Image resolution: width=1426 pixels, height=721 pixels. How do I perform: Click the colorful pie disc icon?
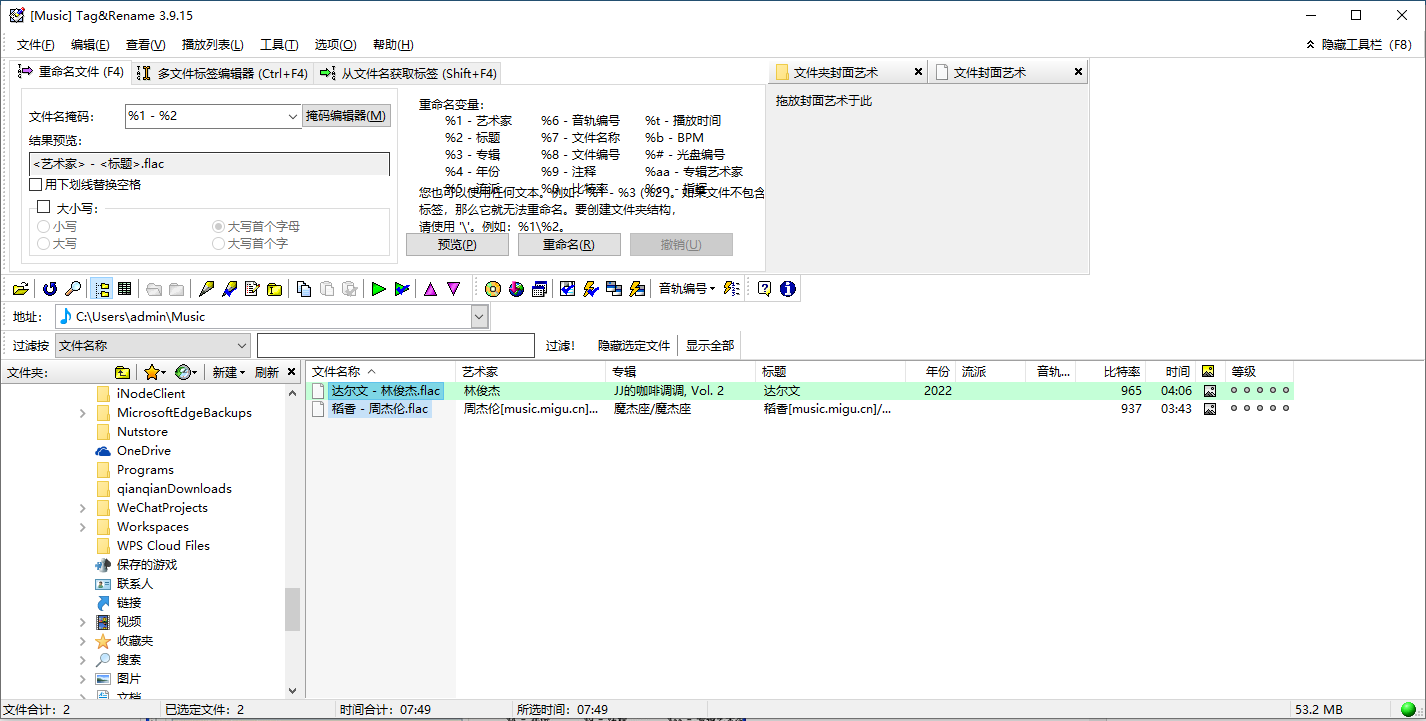click(x=516, y=289)
